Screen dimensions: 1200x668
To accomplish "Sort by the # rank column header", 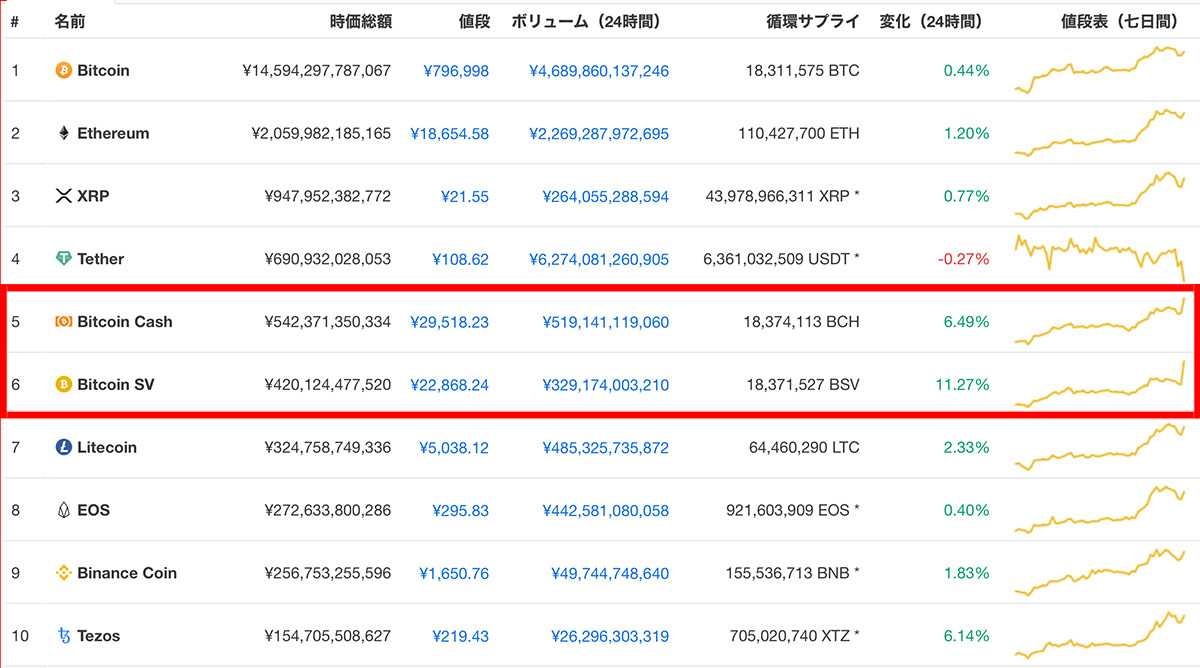I will coord(15,20).
